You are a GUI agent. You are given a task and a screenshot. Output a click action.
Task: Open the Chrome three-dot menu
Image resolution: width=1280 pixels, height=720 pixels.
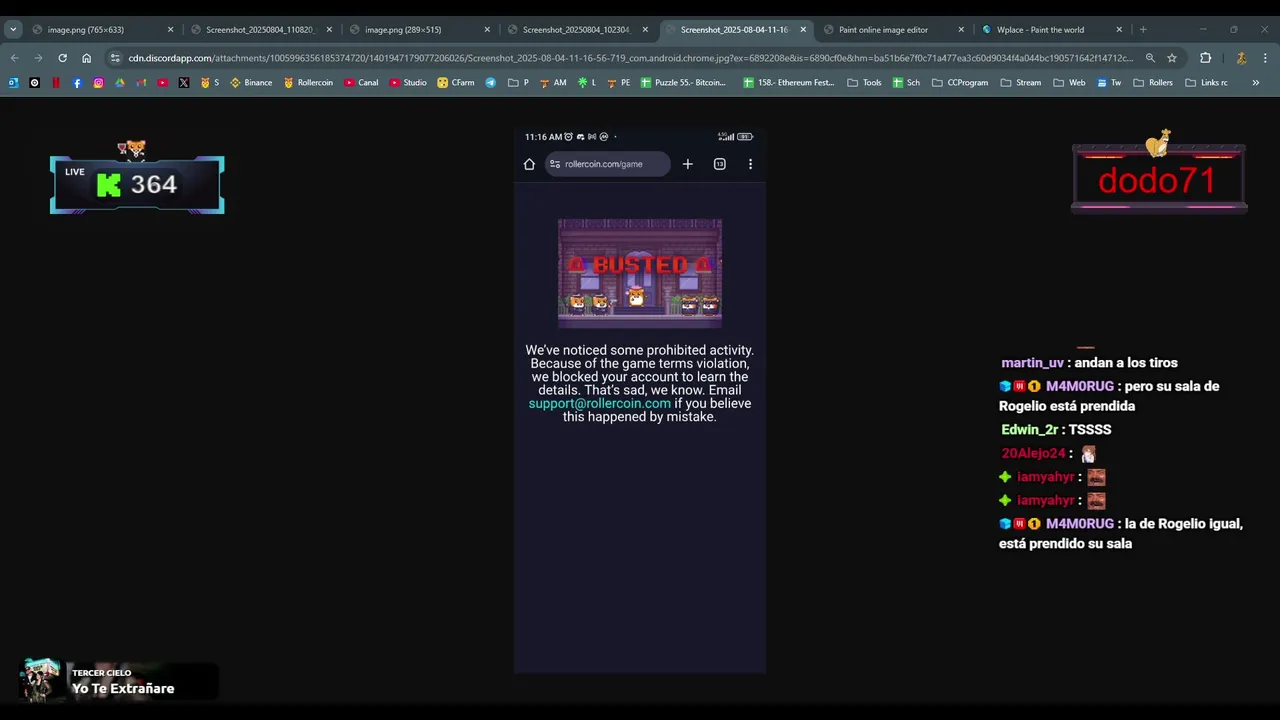pyautogui.click(x=1265, y=58)
